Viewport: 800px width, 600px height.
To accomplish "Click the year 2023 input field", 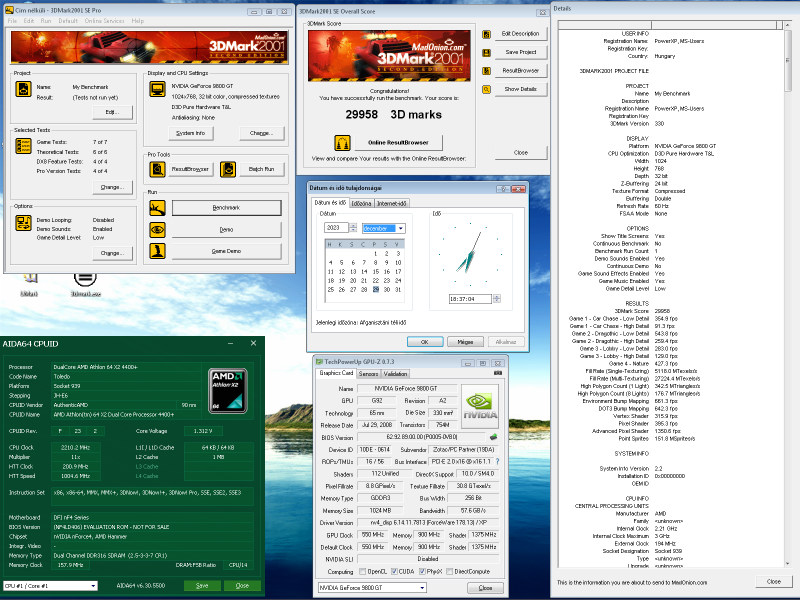I will pyautogui.click(x=336, y=228).
